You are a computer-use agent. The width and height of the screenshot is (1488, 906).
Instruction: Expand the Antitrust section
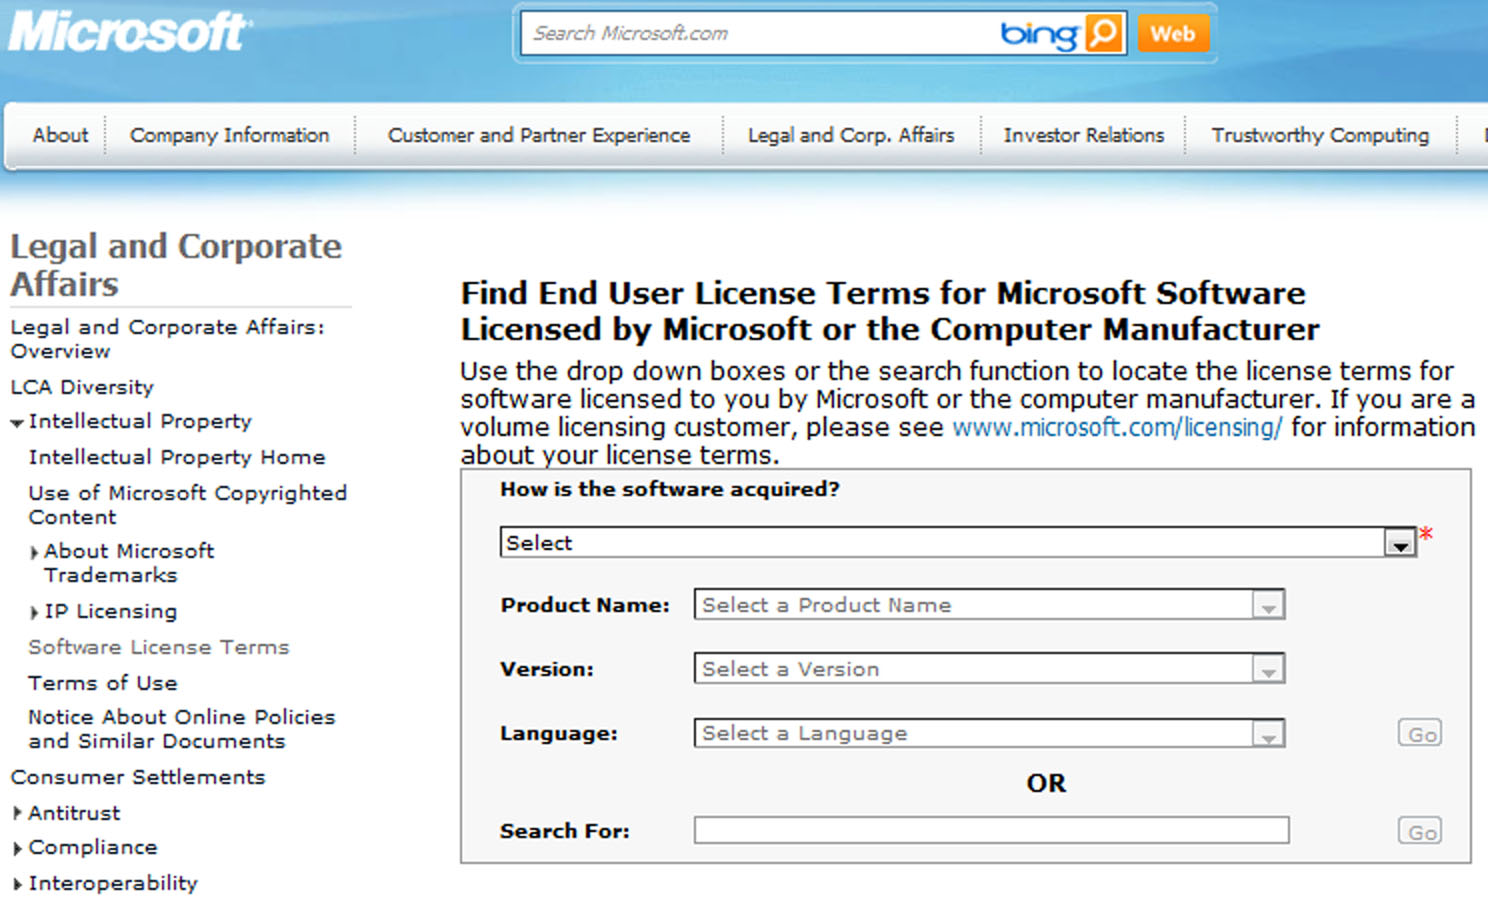[17, 813]
